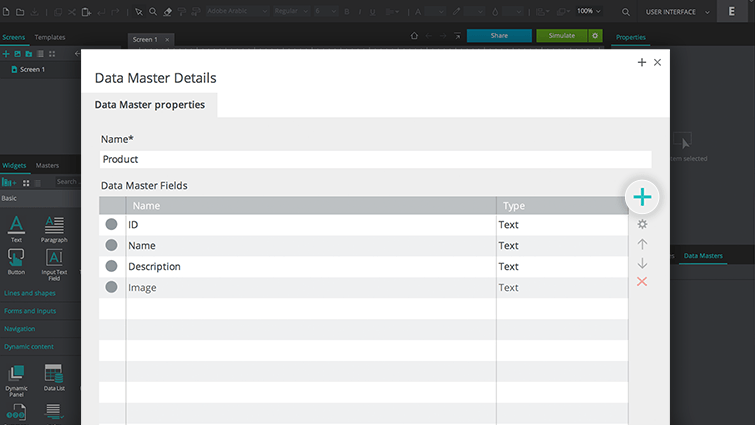755x425 pixels.
Task: Move selected field down with arrow
Action: click(642, 263)
